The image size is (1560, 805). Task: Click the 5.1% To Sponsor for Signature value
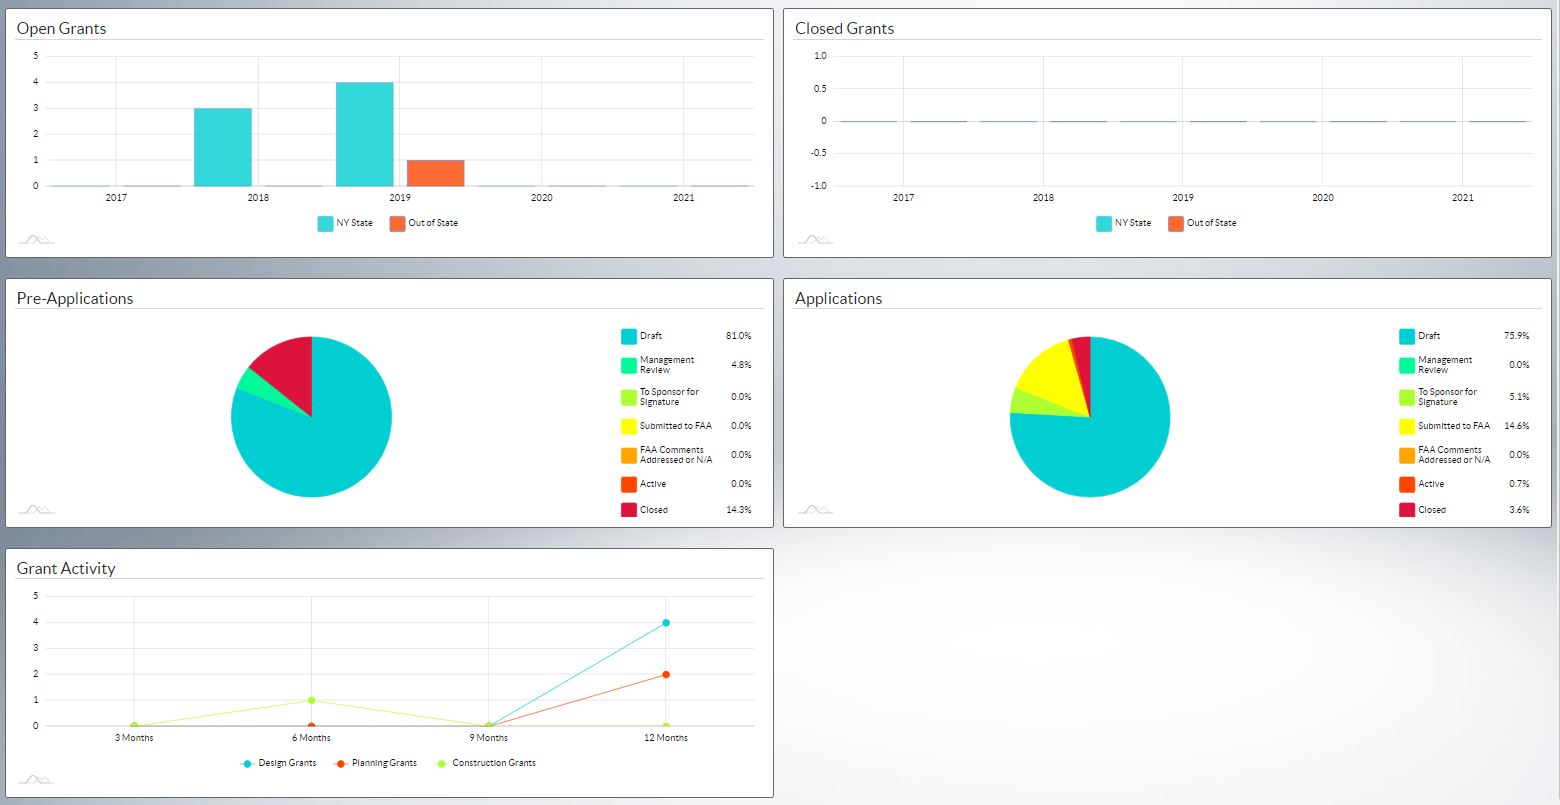pyautogui.click(x=1520, y=397)
